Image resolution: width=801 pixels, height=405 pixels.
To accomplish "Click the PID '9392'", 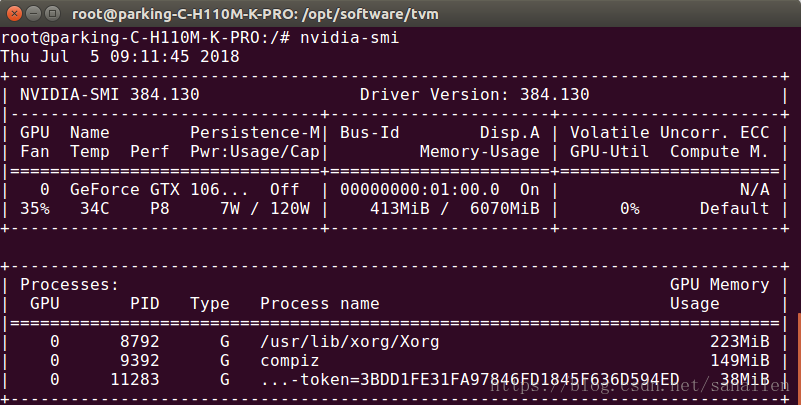I will click(139, 361).
